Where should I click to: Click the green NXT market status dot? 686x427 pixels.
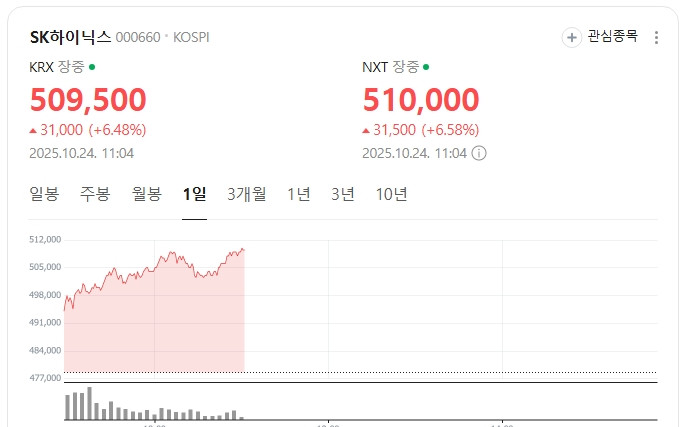[x=425, y=67]
